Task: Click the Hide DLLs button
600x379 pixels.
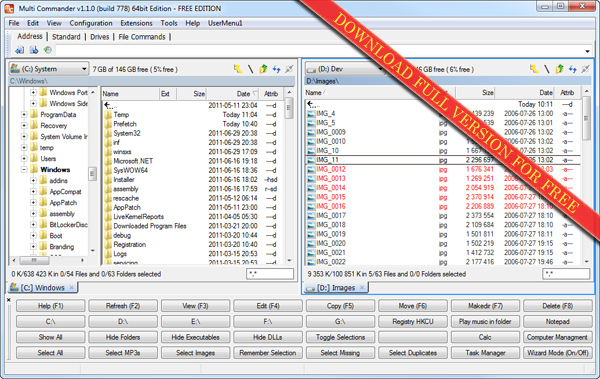Action: tap(267, 337)
